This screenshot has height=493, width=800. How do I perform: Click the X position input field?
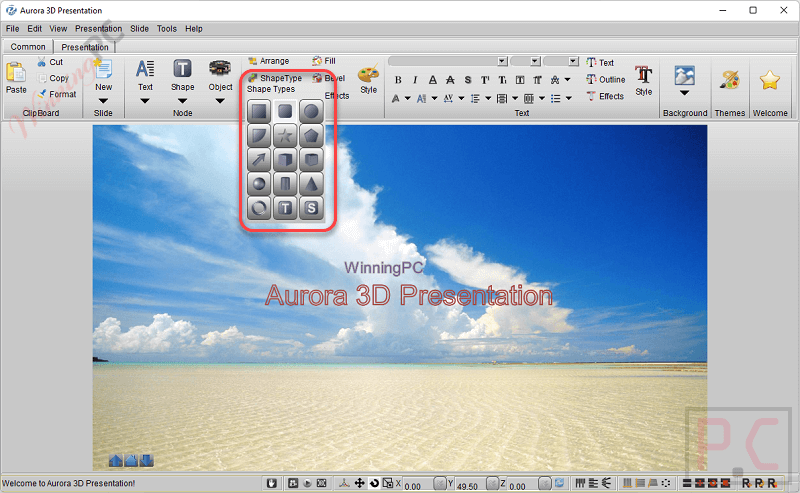417,484
